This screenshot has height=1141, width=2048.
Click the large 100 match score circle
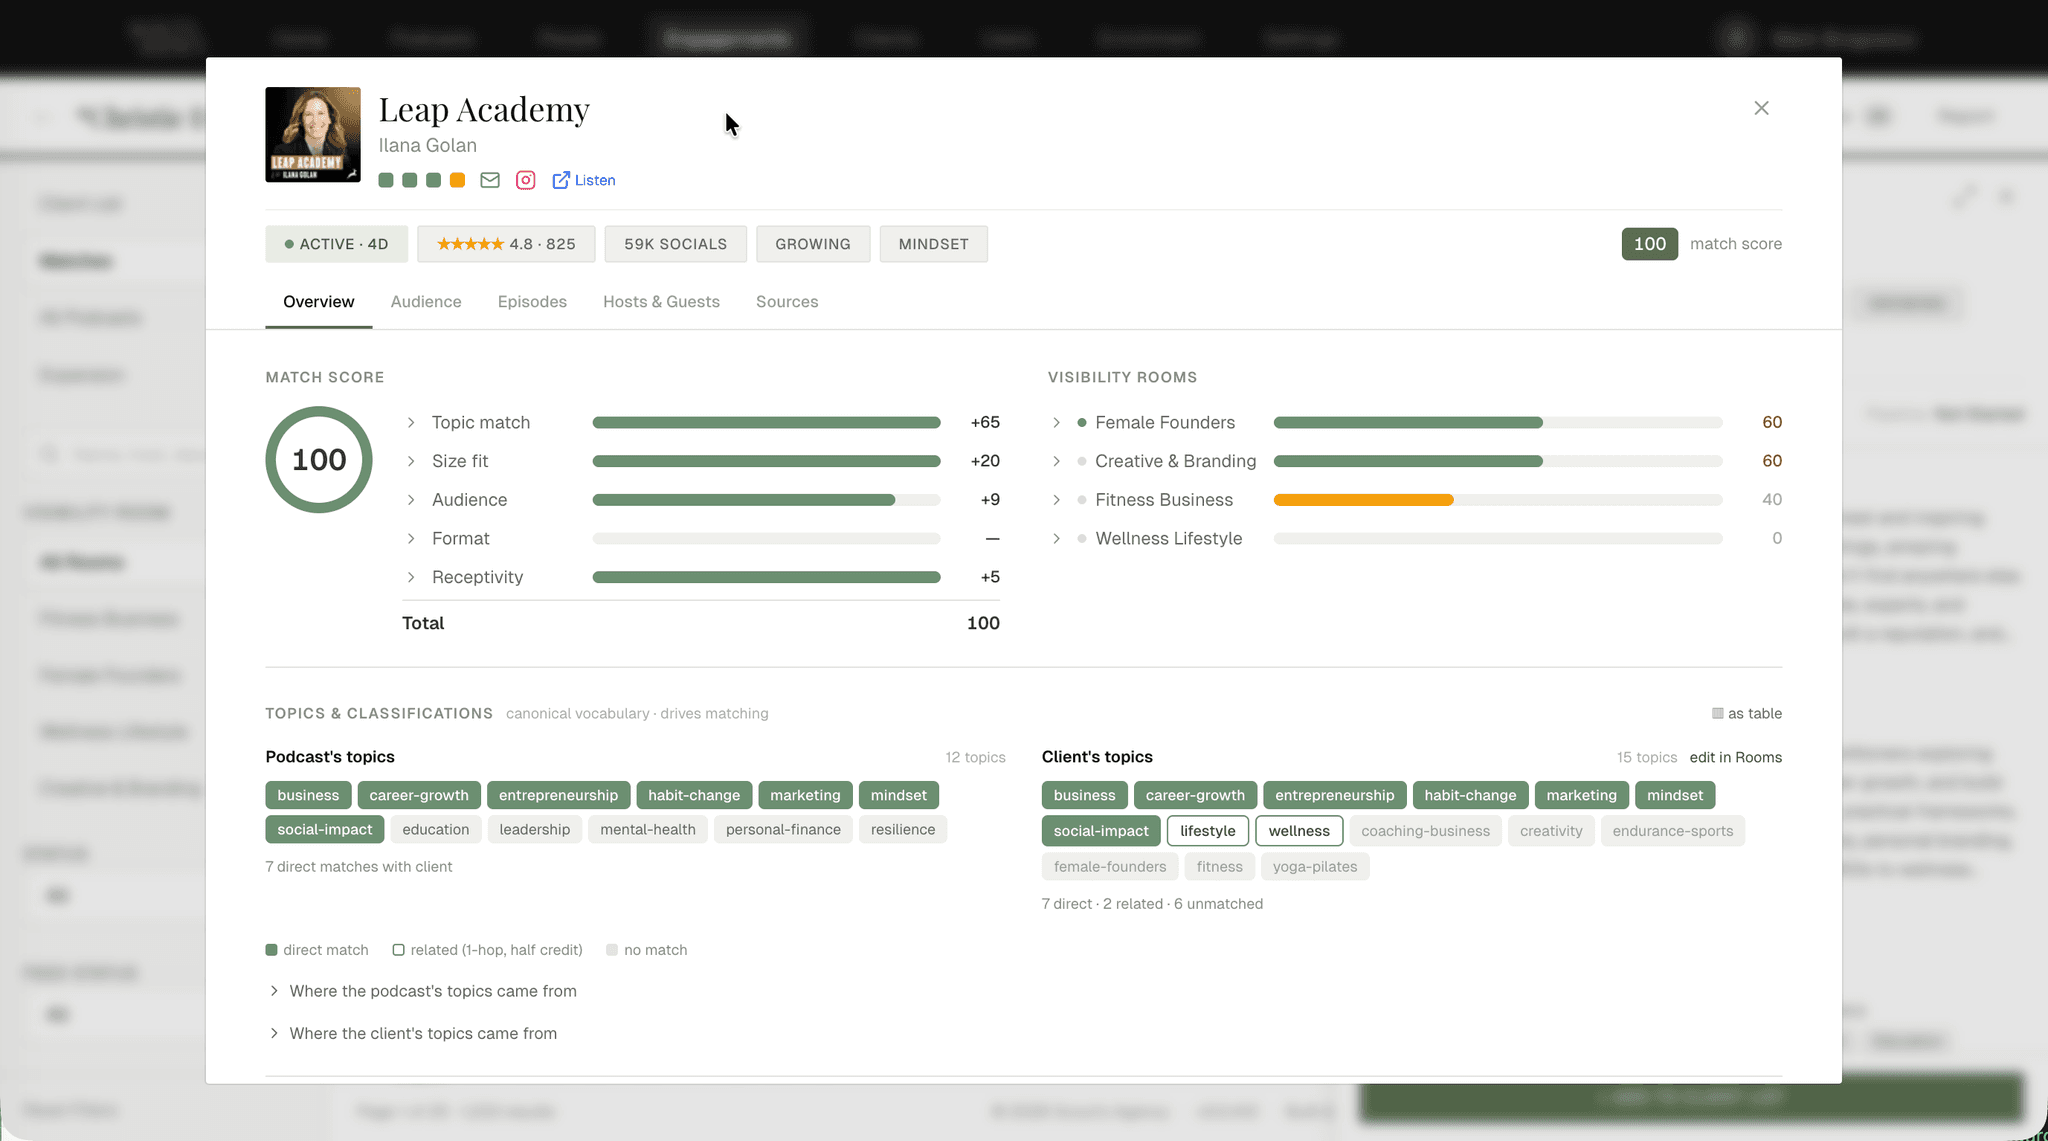[x=319, y=460]
